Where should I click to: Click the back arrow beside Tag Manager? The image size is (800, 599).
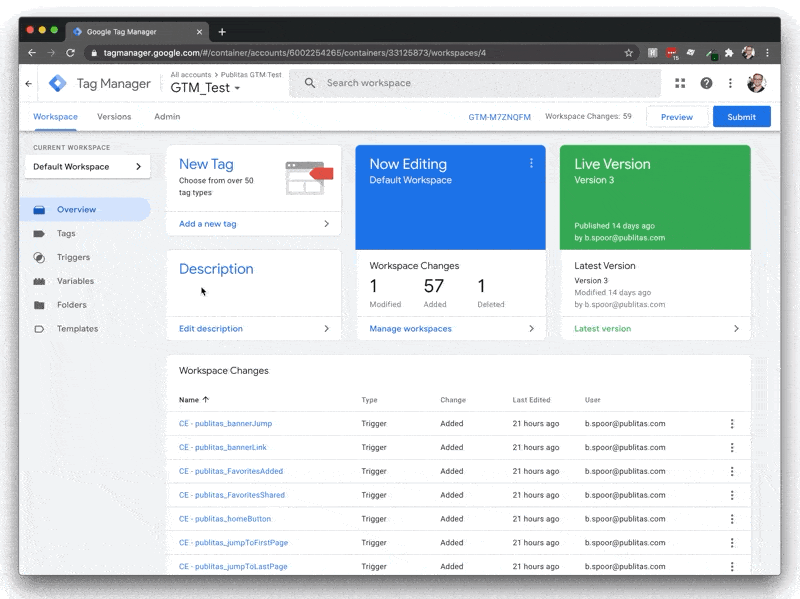click(x=28, y=84)
